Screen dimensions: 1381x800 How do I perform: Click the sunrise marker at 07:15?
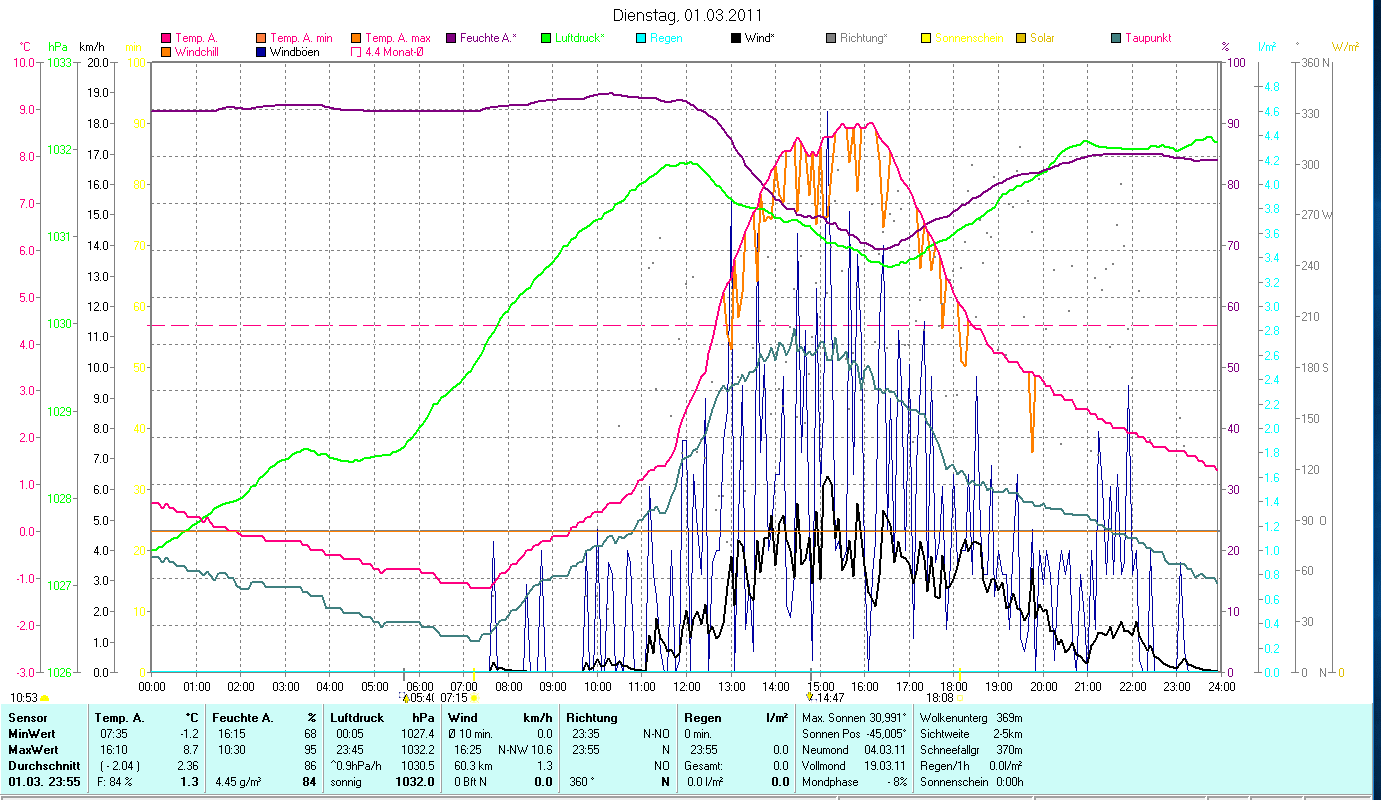474,697
